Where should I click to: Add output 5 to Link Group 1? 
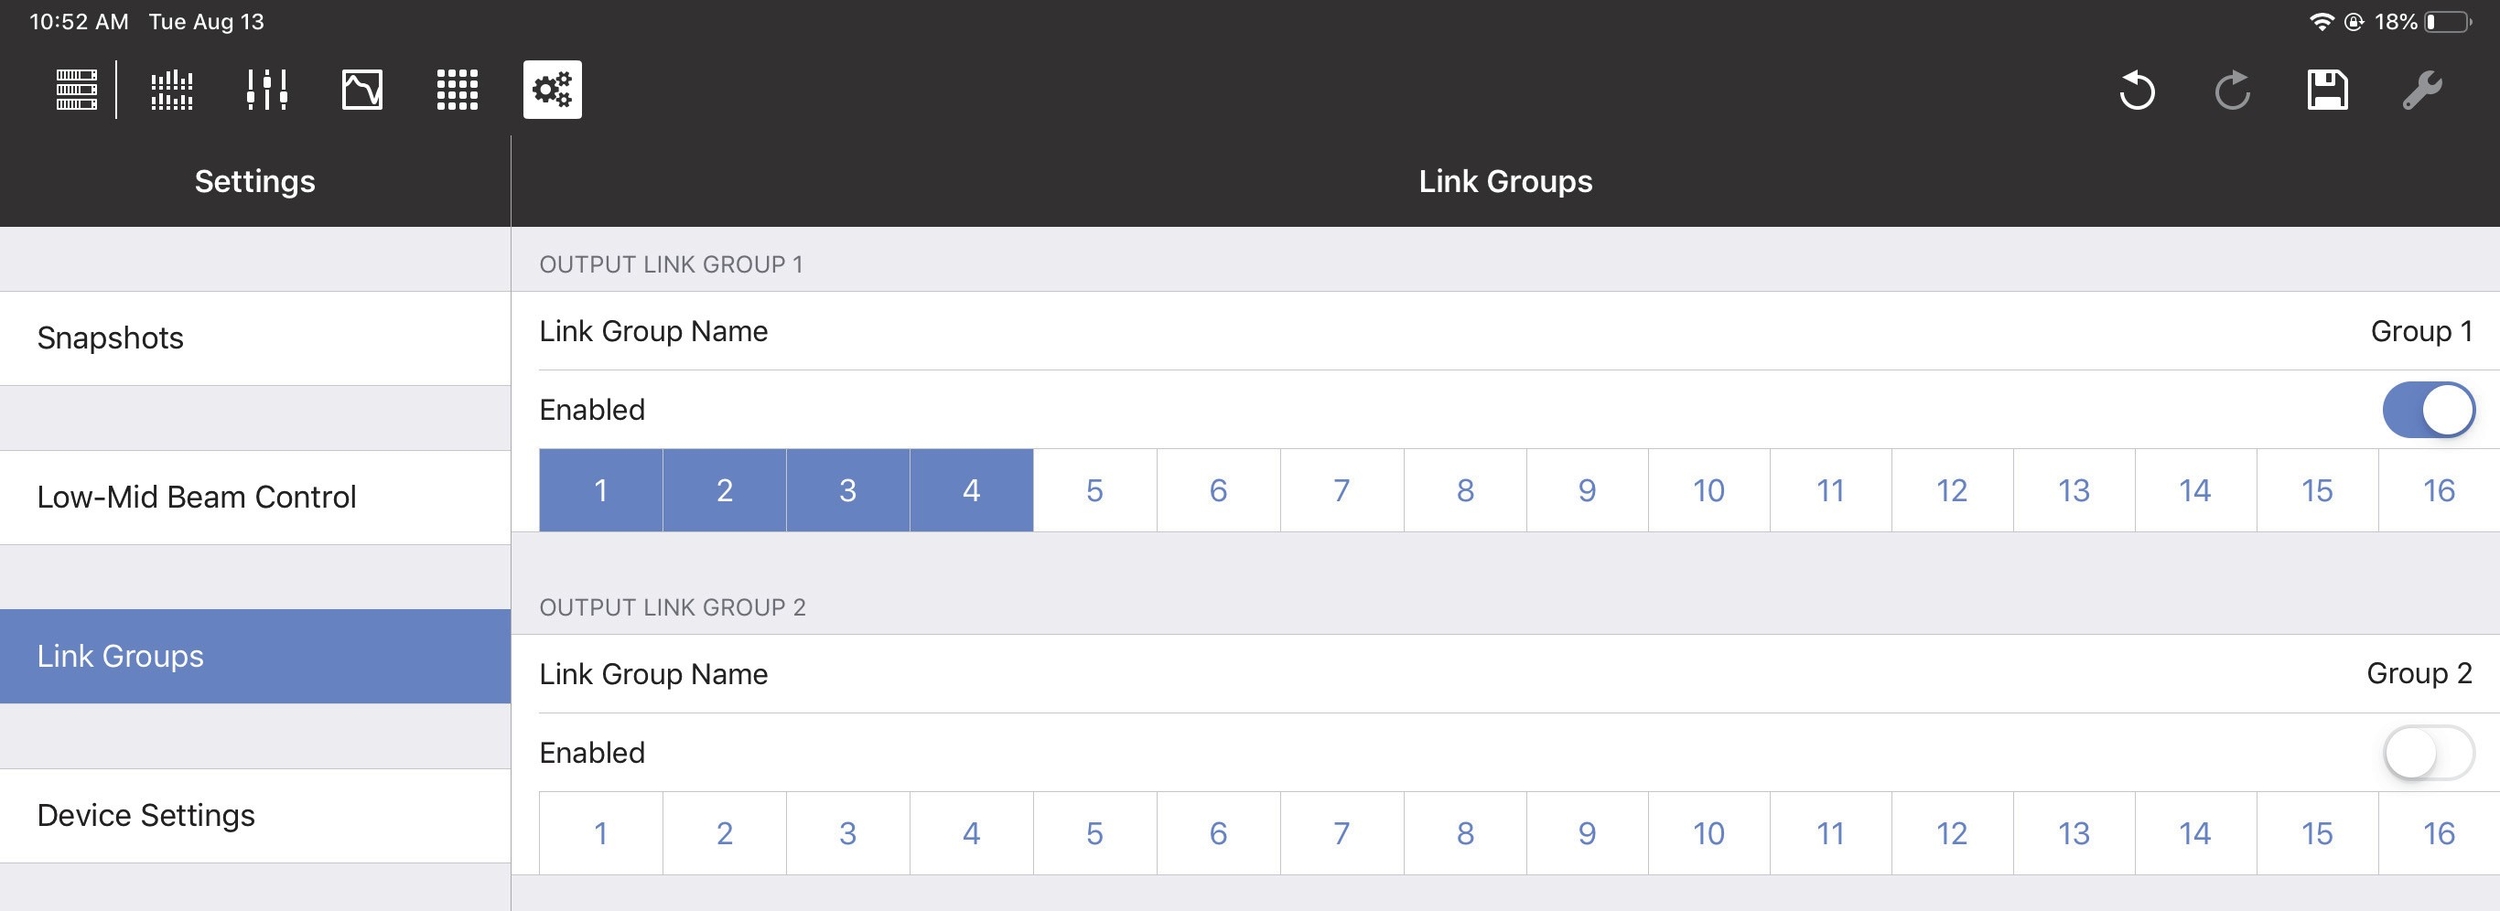[1095, 490]
